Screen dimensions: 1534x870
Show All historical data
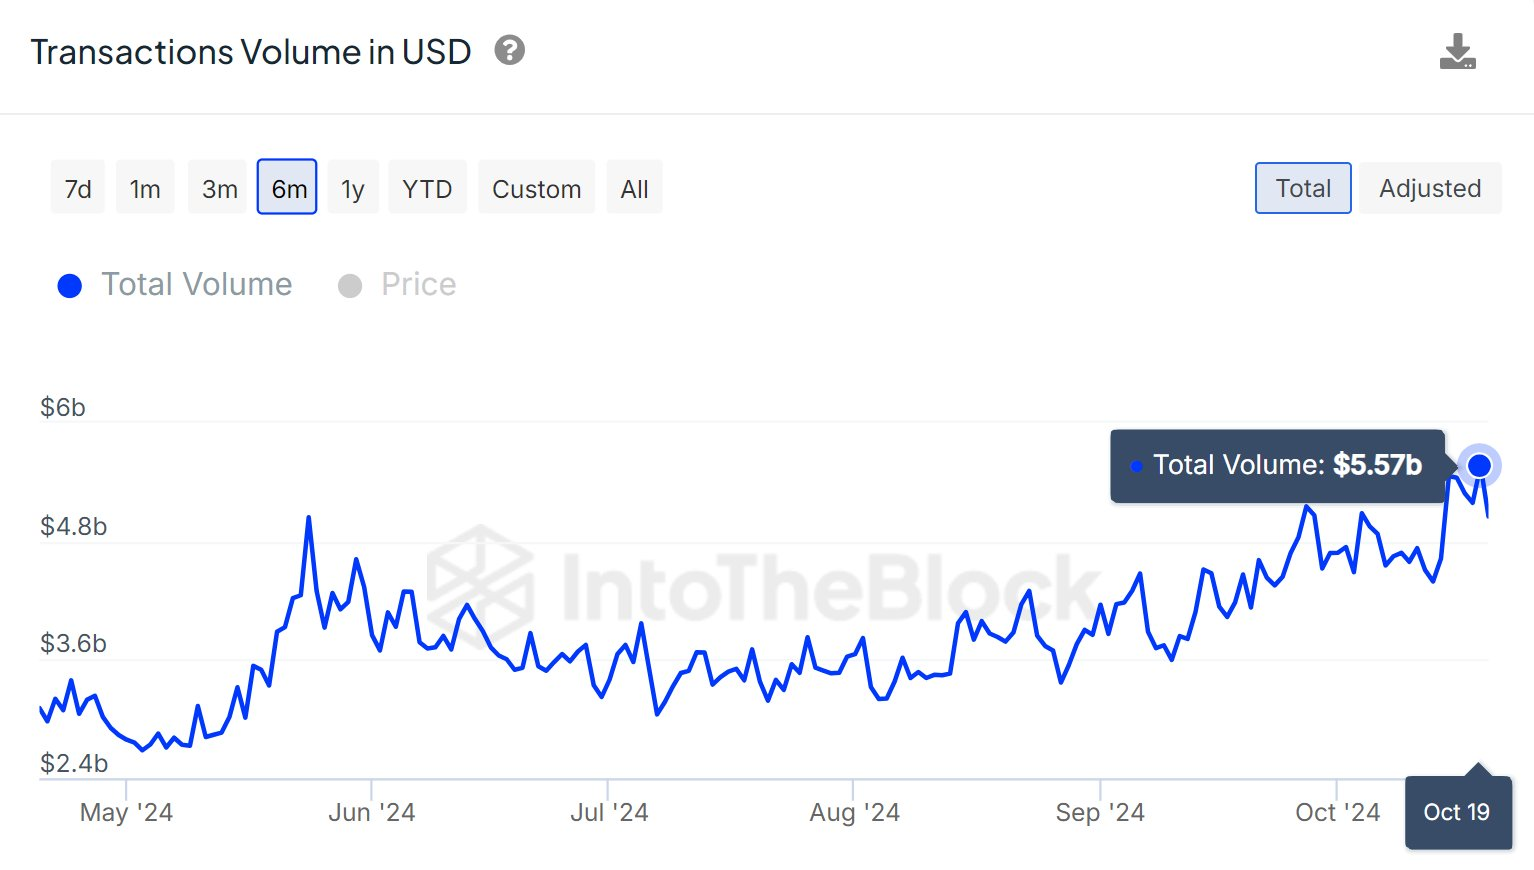click(634, 188)
